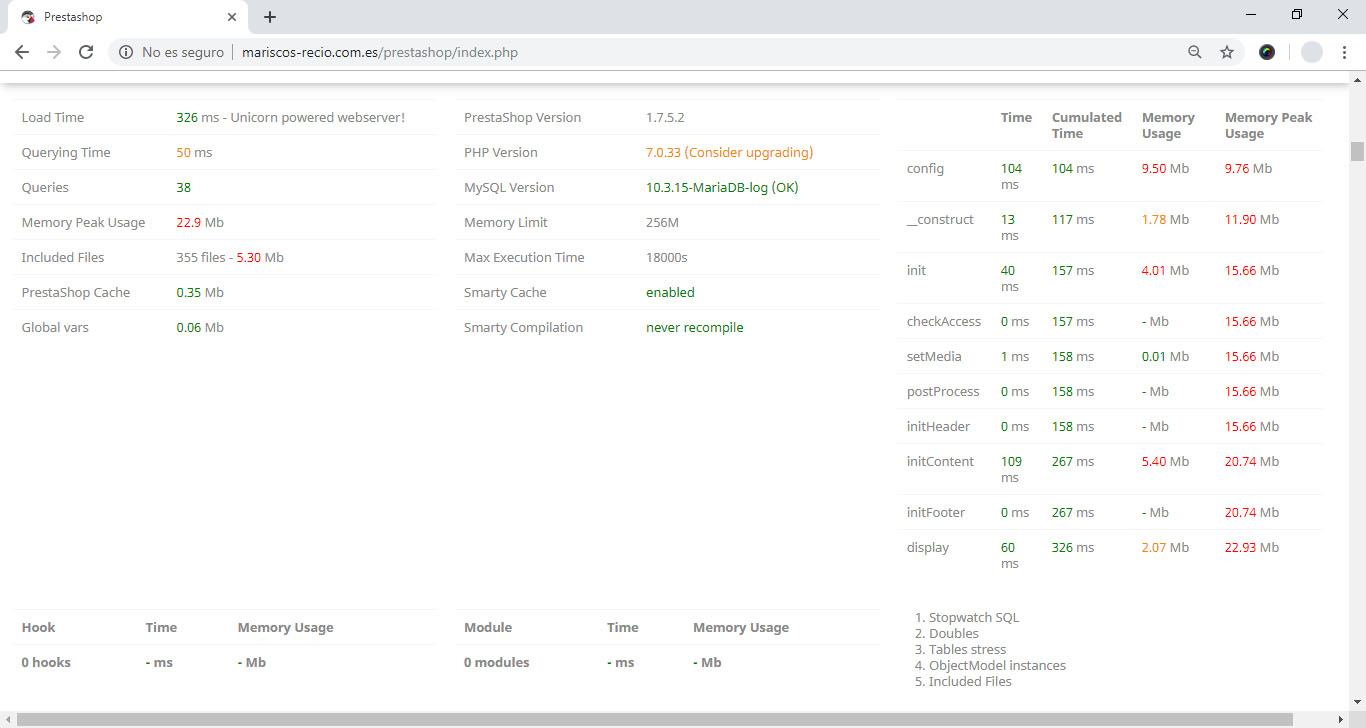Open the zoom control in address bar
The width and height of the screenshot is (1366, 728).
click(x=1194, y=52)
